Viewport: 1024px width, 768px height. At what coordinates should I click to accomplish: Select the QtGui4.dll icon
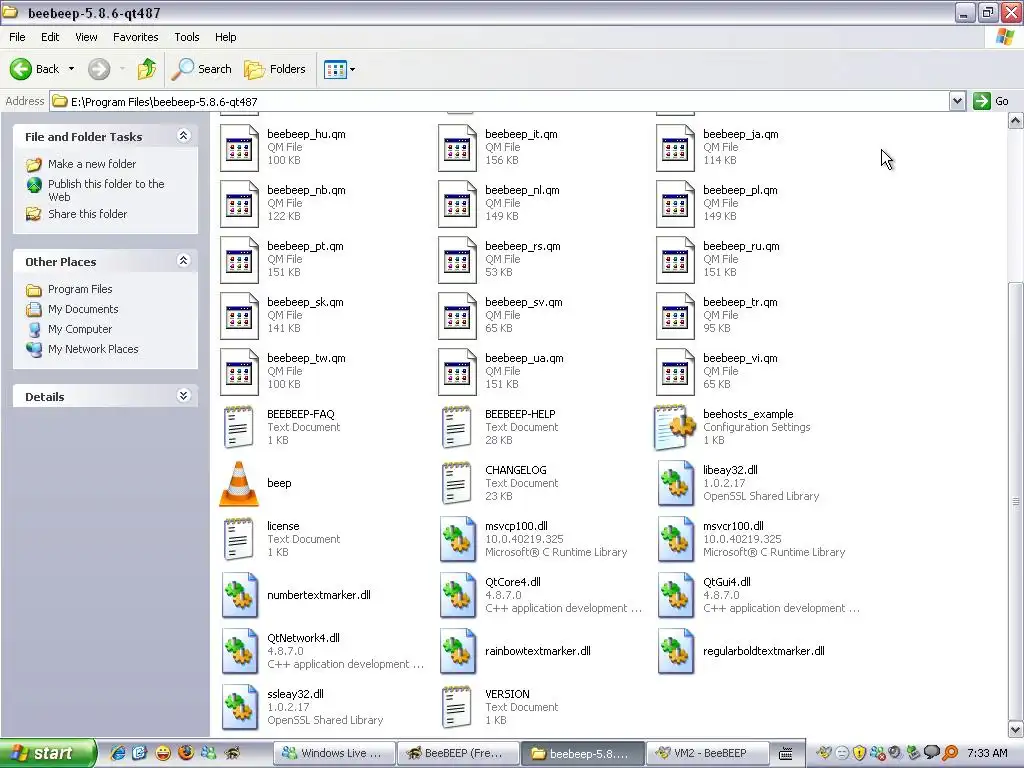(675, 596)
